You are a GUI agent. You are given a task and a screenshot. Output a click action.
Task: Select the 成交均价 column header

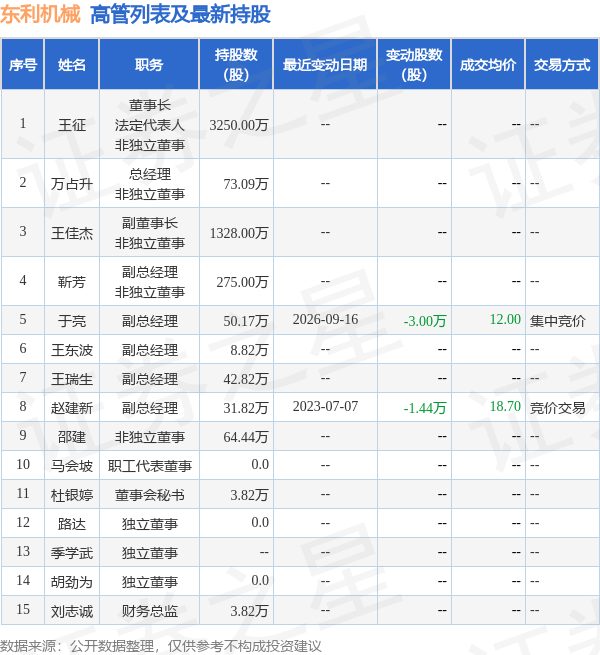pos(488,64)
